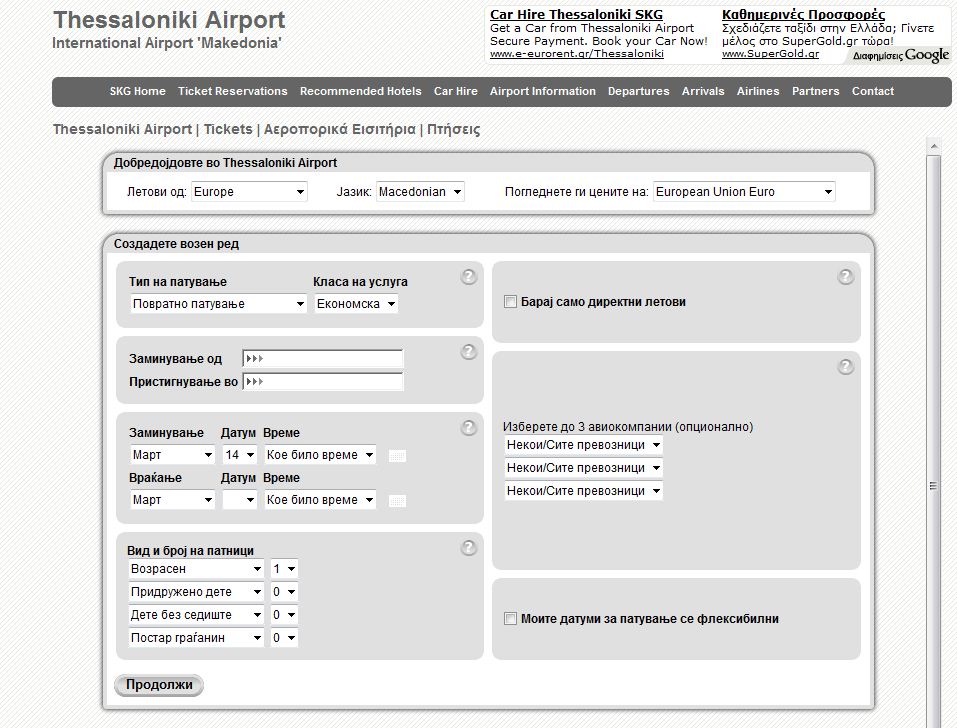Open Постар граѓанин passenger type dropdown
The width and height of the screenshot is (957, 728).
point(197,638)
